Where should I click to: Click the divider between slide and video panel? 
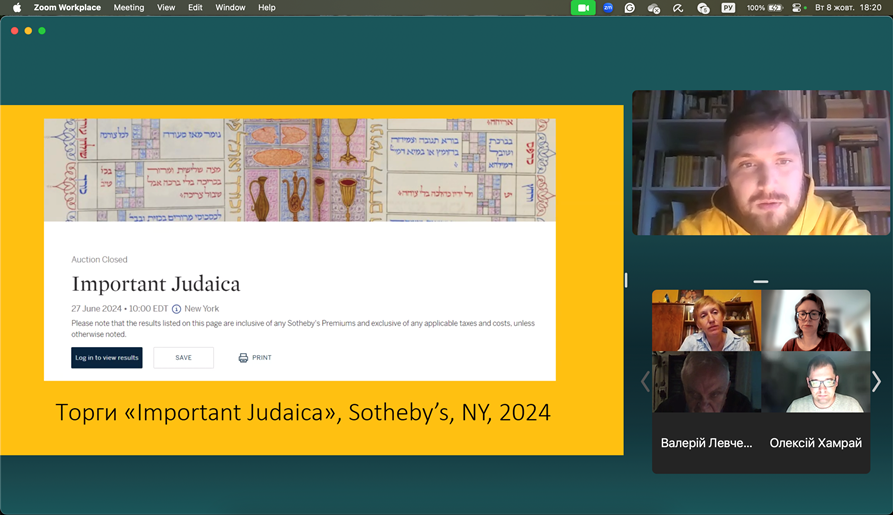click(627, 280)
